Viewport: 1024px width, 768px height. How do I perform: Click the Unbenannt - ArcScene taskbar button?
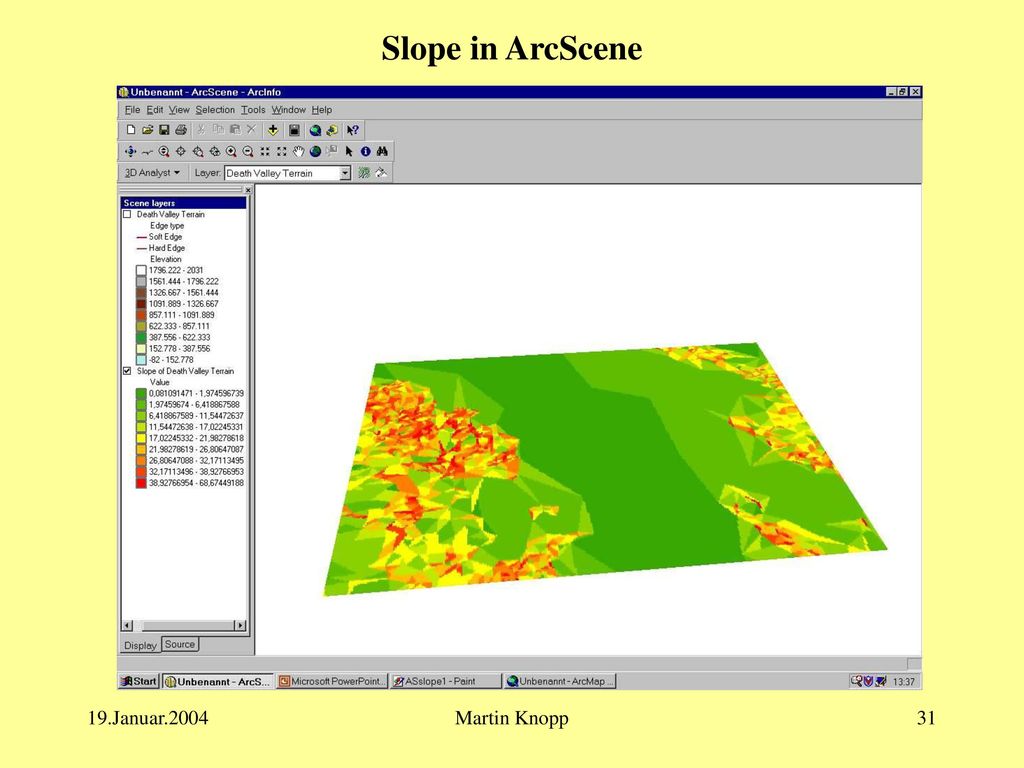[x=218, y=681]
